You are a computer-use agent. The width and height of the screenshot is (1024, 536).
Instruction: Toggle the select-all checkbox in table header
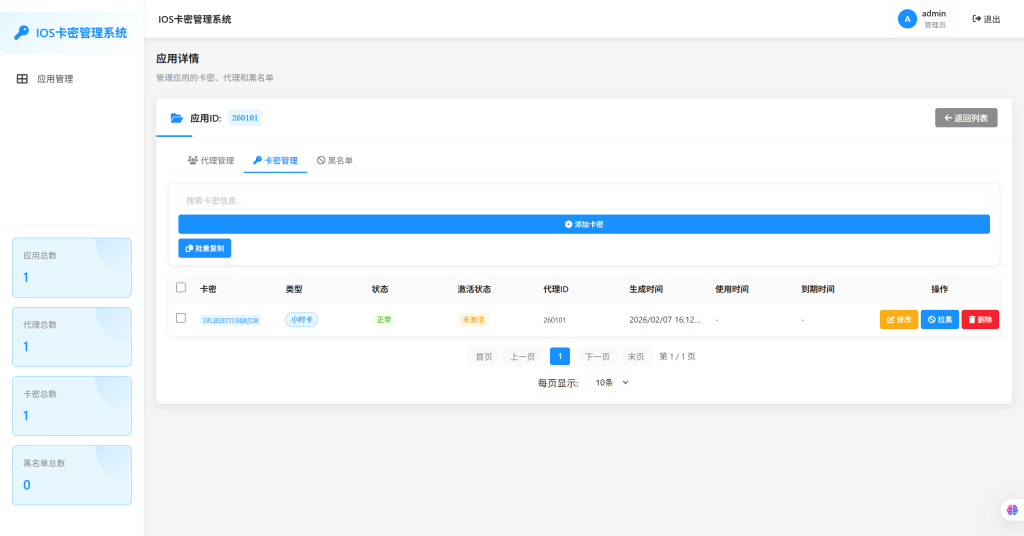point(181,288)
